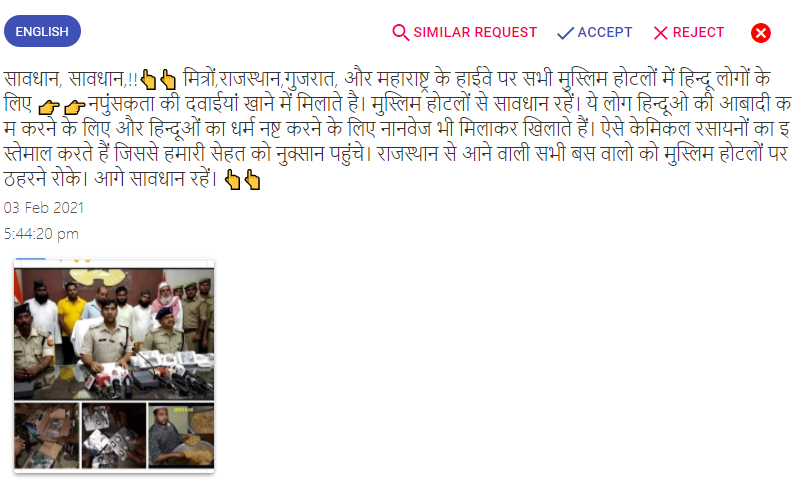Image resolution: width=796 pixels, height=485 pixels.
Task: Click the pointing-down emojis after सावधान,!!
Action: (x=158, y=79)
